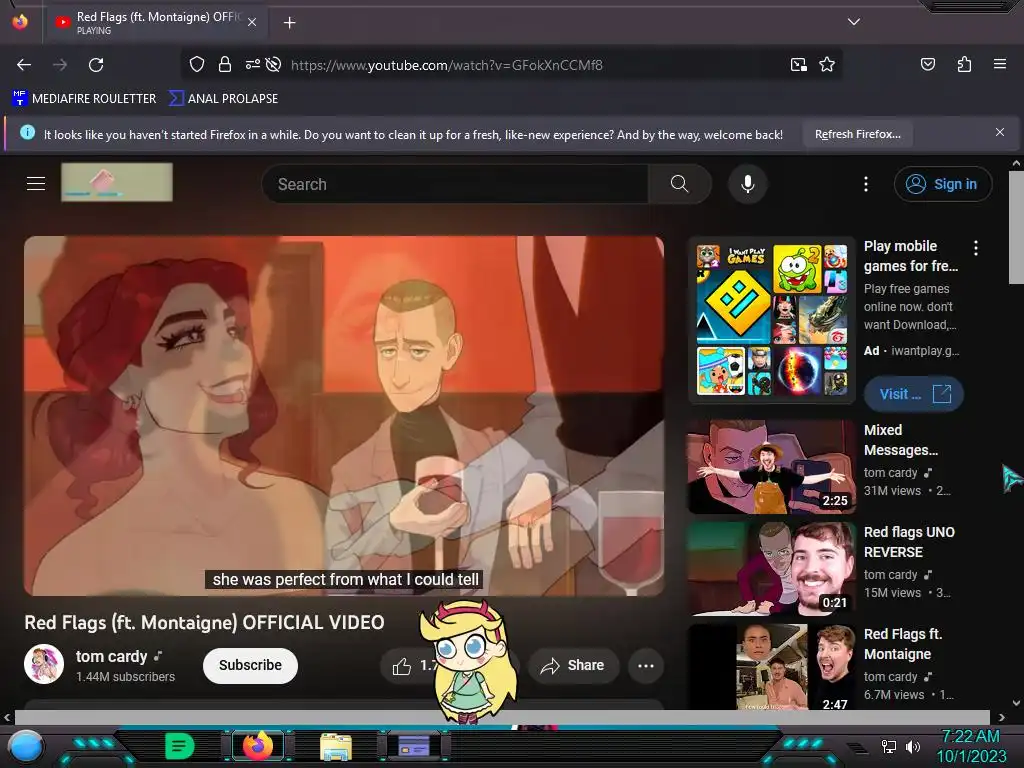Click the horizontal page scrollbar

pyautogui.click(x=502, y=717)
